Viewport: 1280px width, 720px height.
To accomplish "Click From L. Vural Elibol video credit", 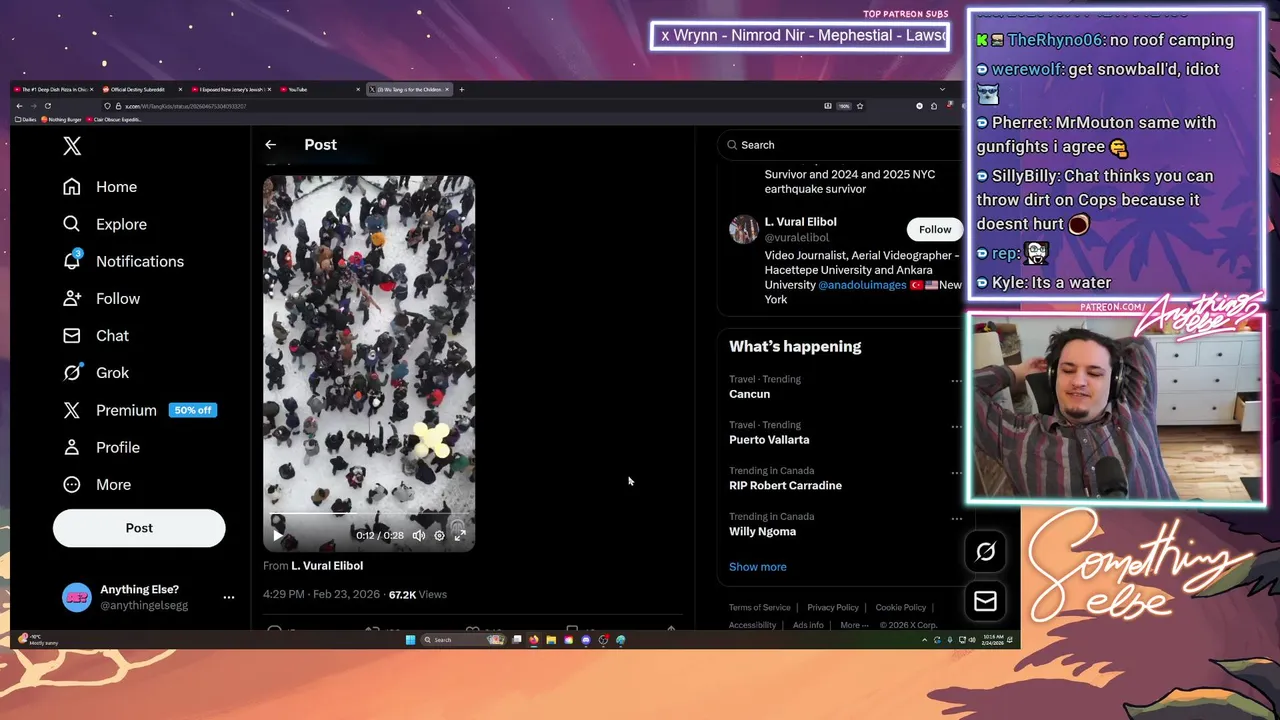I will (313, 566).
